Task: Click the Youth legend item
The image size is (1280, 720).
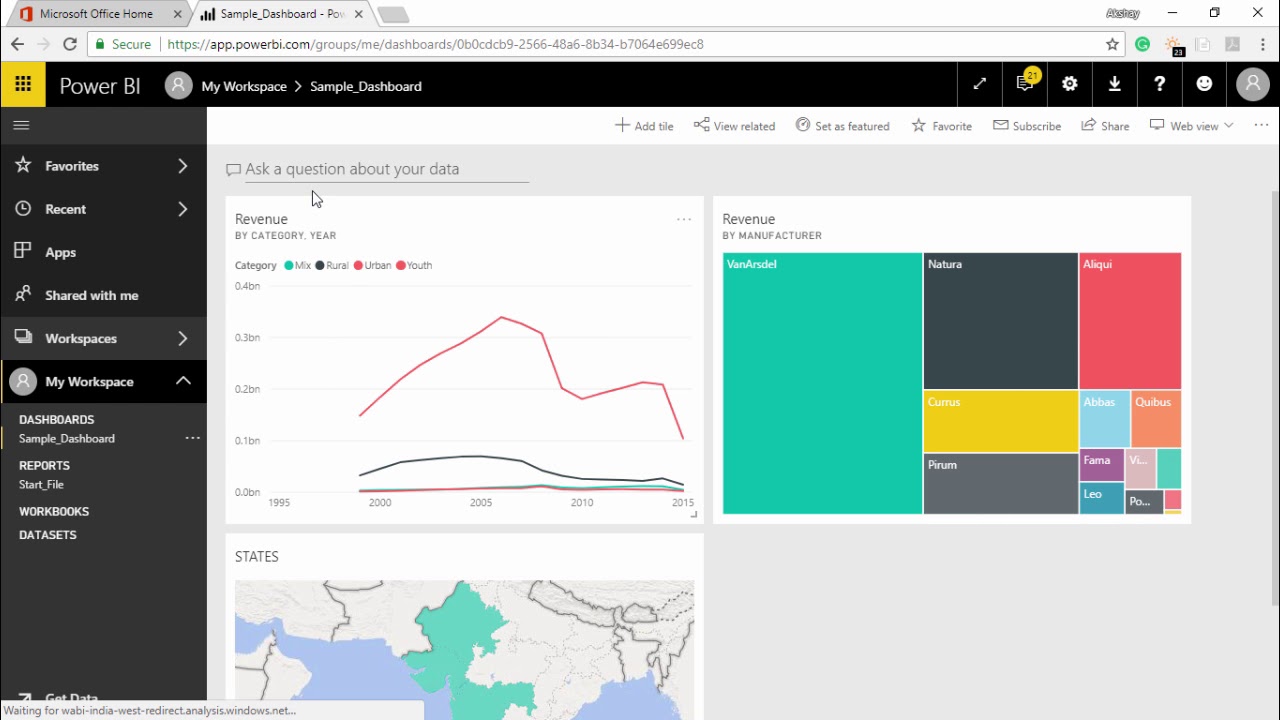Action: pyautogui.click(x=414, y=265)
